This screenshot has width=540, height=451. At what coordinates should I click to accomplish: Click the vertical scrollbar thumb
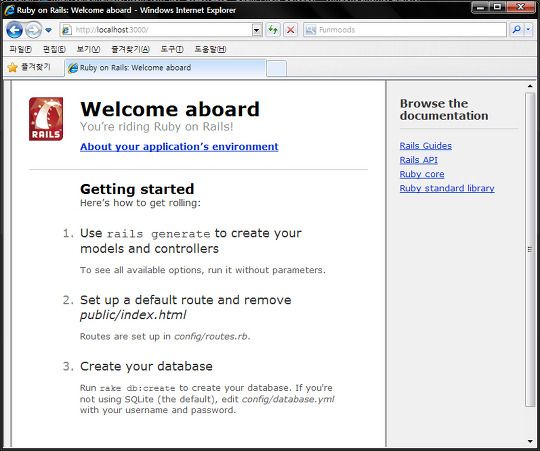pyautogui.click(x=530, y=250)
